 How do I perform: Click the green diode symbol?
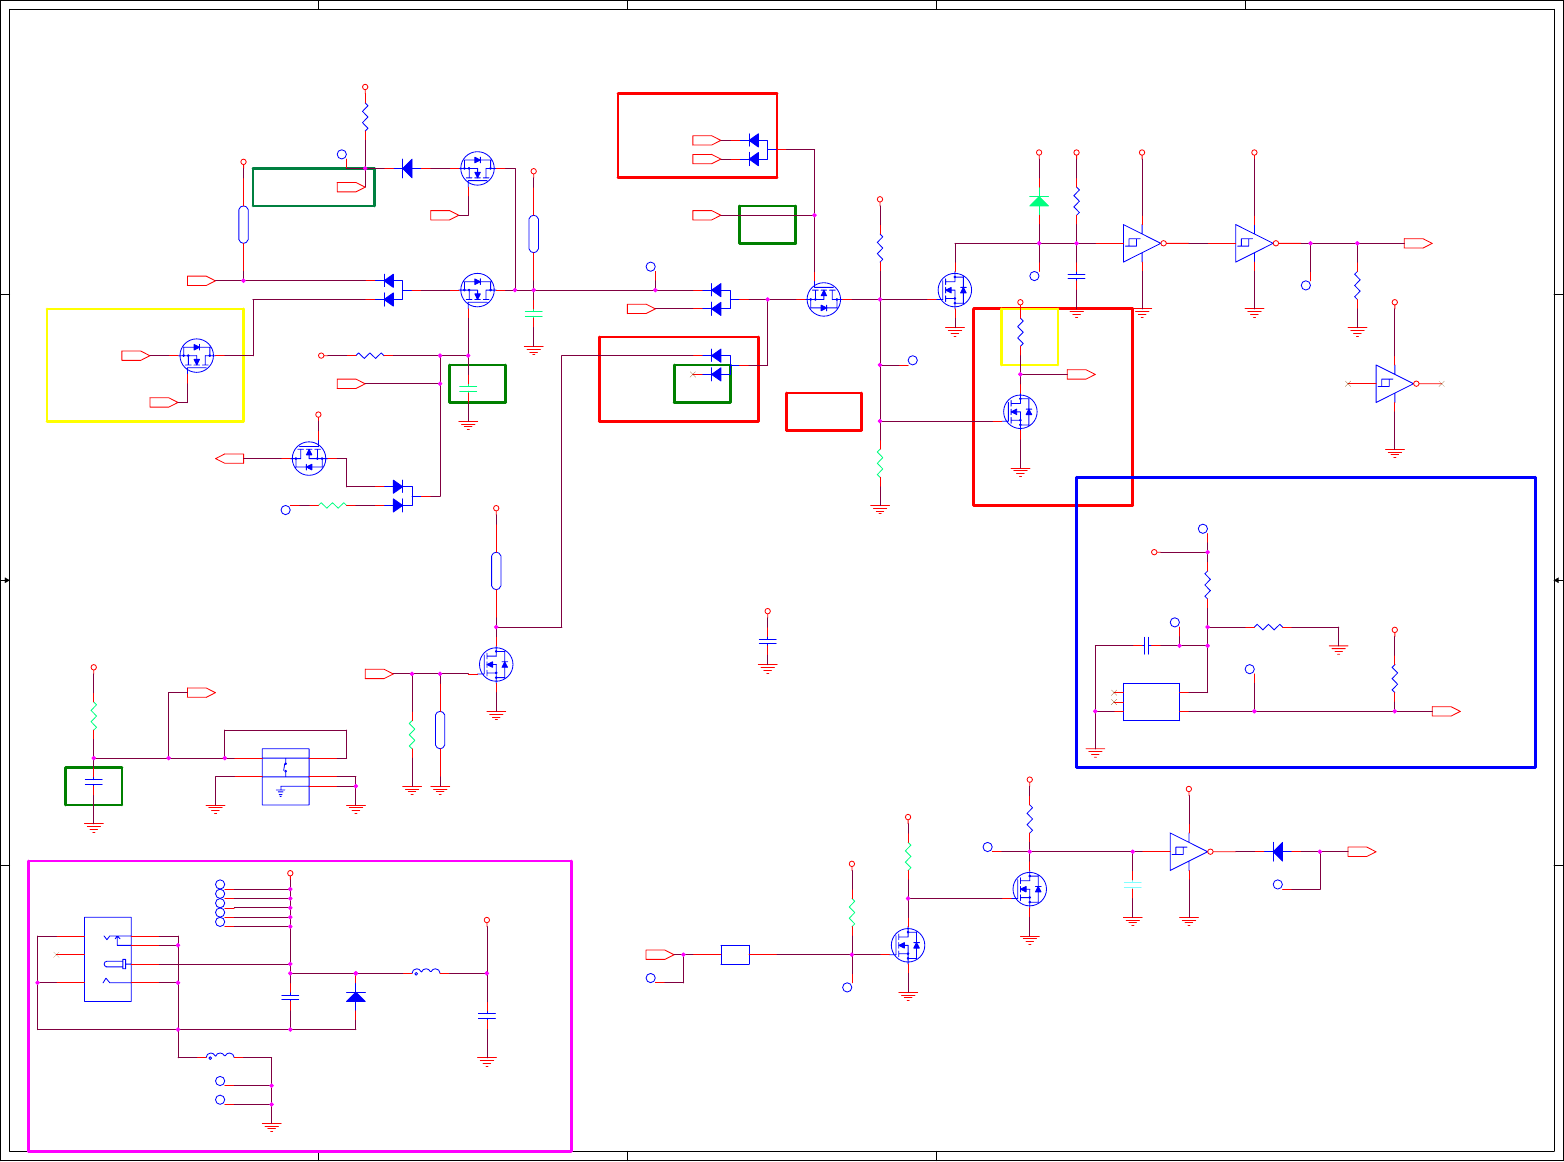[x=1039, y=201]
